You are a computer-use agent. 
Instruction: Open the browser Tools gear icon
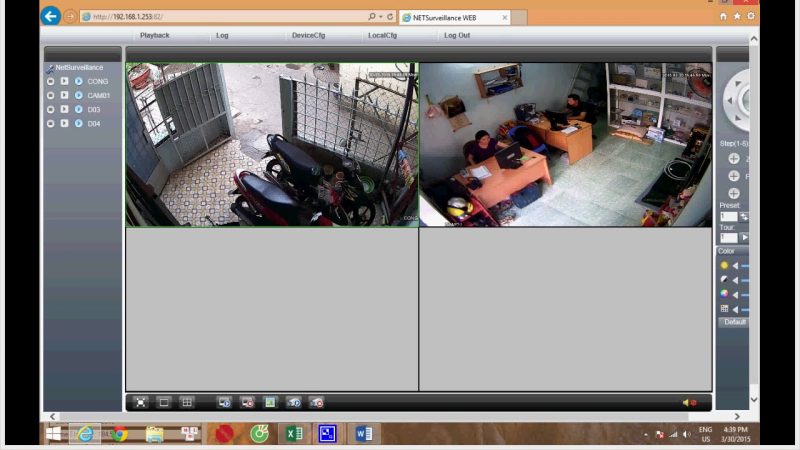point(751,16)
